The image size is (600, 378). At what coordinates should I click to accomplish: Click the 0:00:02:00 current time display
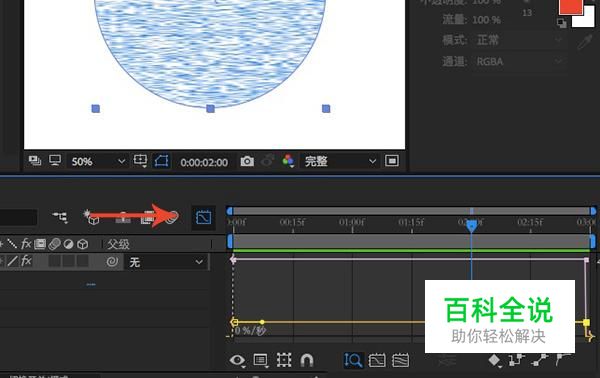click(204, 162)
